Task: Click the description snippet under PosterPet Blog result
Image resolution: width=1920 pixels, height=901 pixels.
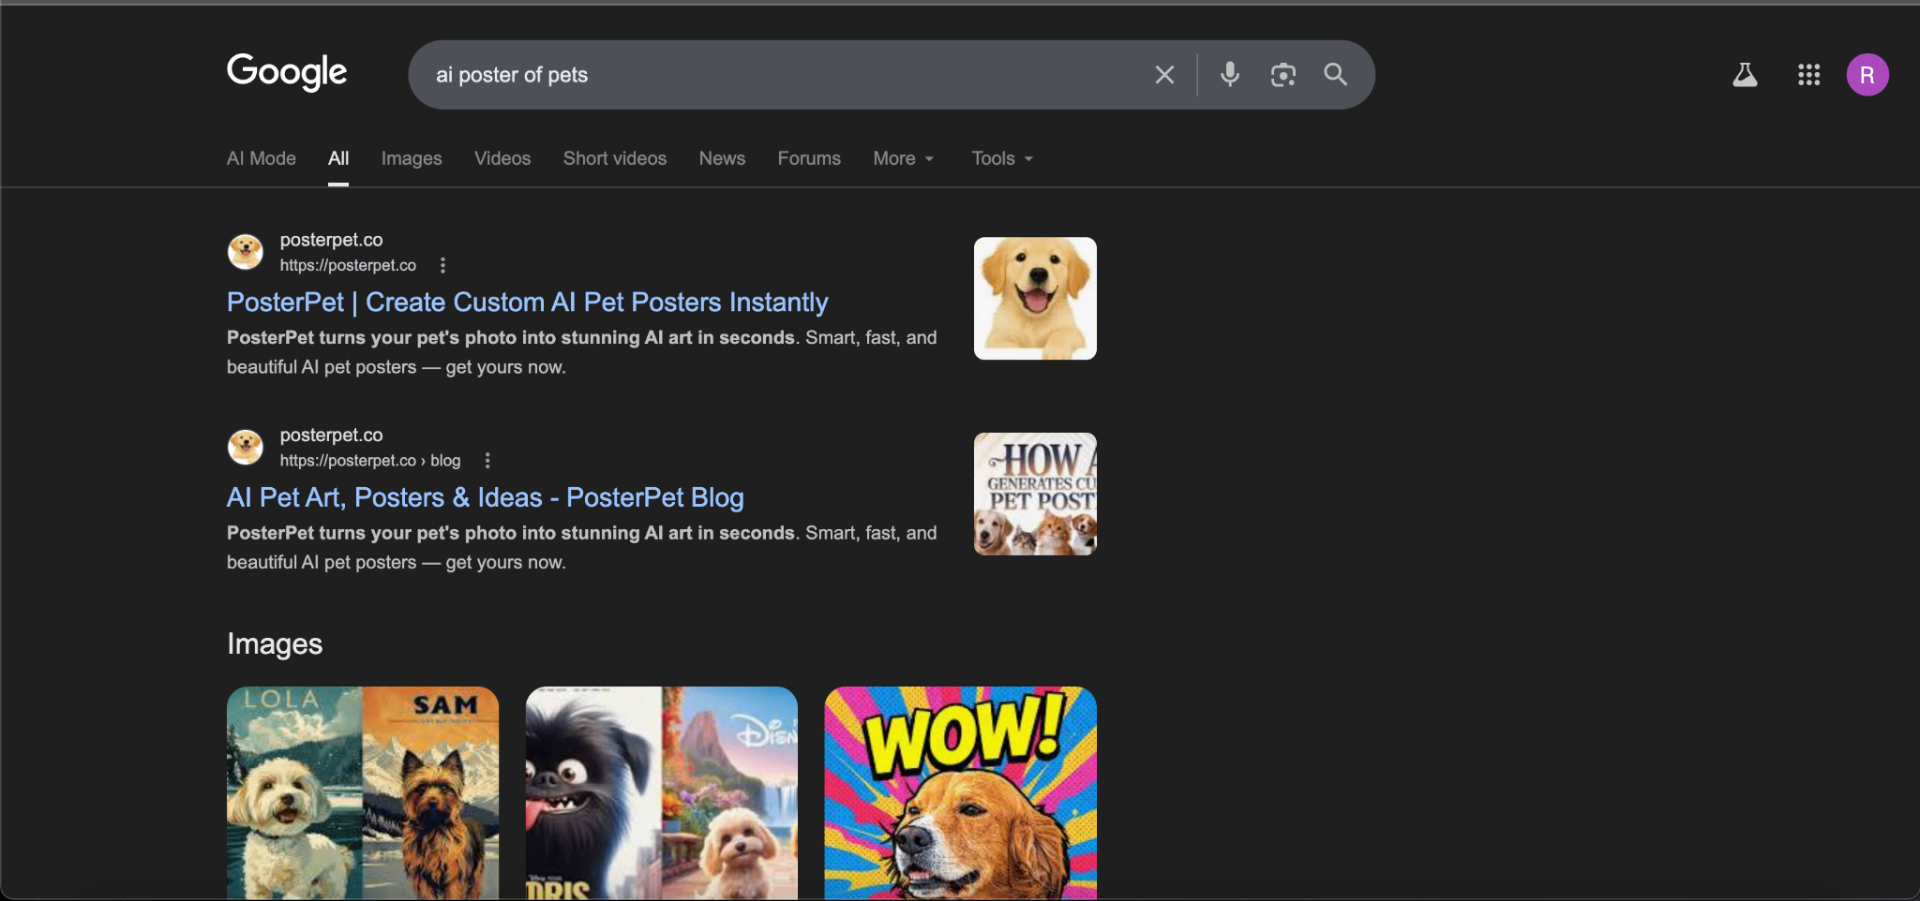Action: point(582,548)
